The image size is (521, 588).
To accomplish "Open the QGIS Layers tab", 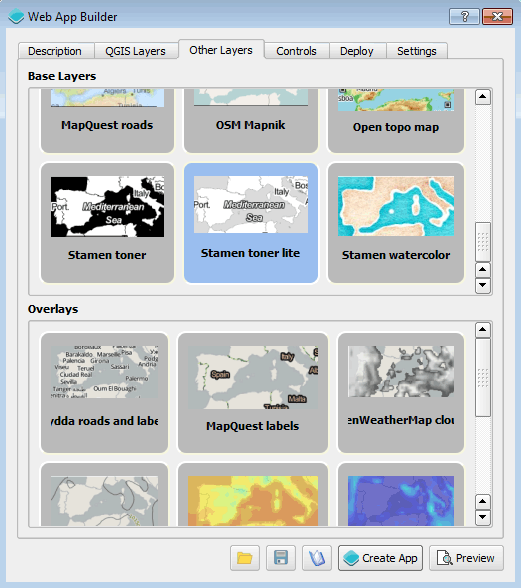I will click(x=135, y=51).
